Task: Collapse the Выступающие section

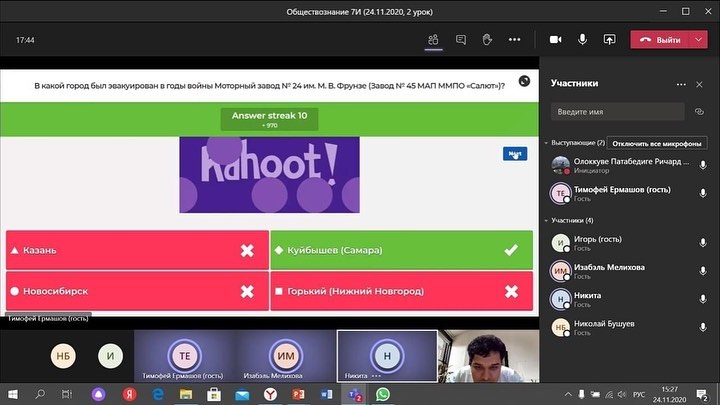Action: (x=546, y=143)
